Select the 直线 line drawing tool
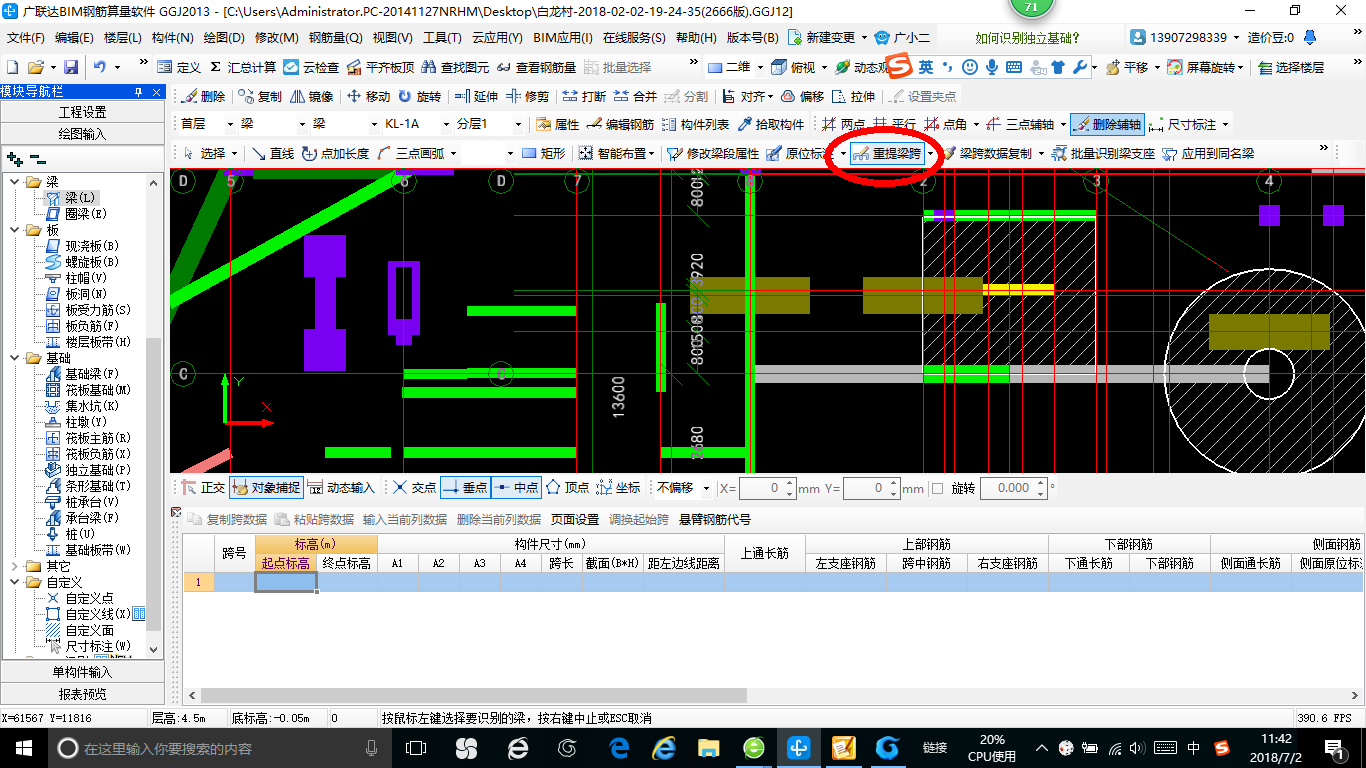The width and height of the screenshot is (1366, 768). pos(272,154)
